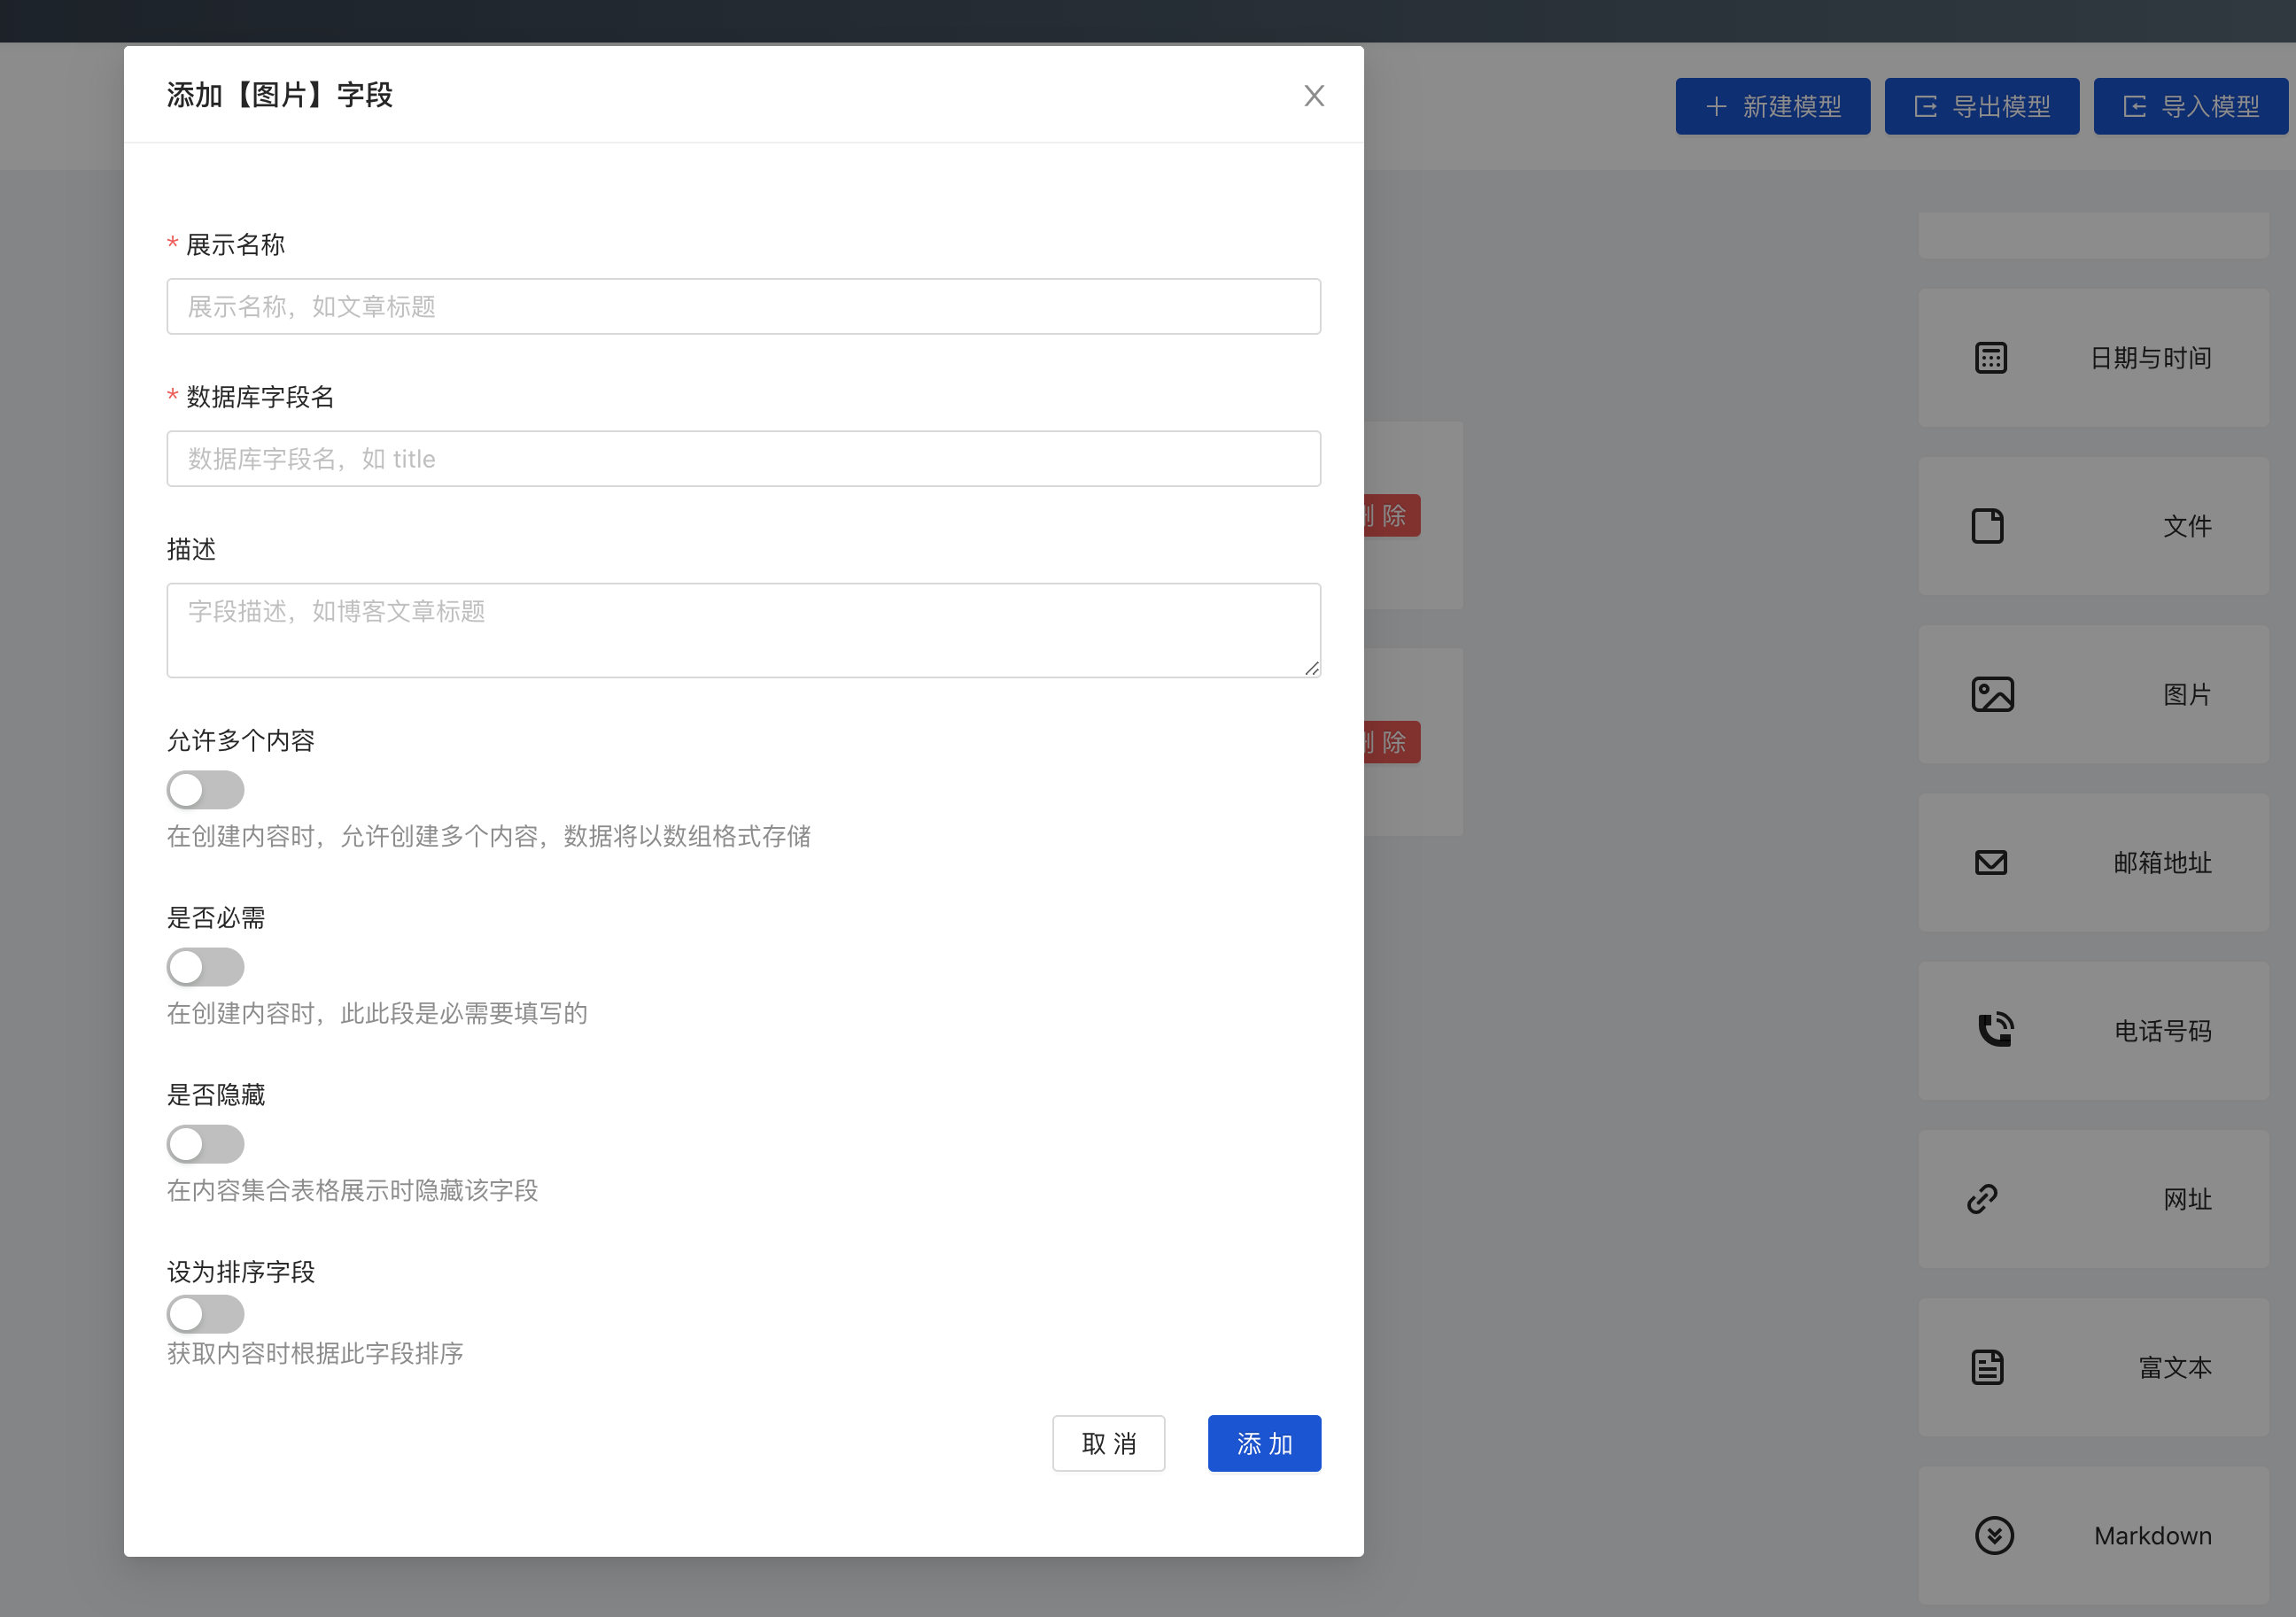Click the calendar icon for 日期与时间
The image size is (2296, 1617).
pyautogui.click(x=1990, y=358)
